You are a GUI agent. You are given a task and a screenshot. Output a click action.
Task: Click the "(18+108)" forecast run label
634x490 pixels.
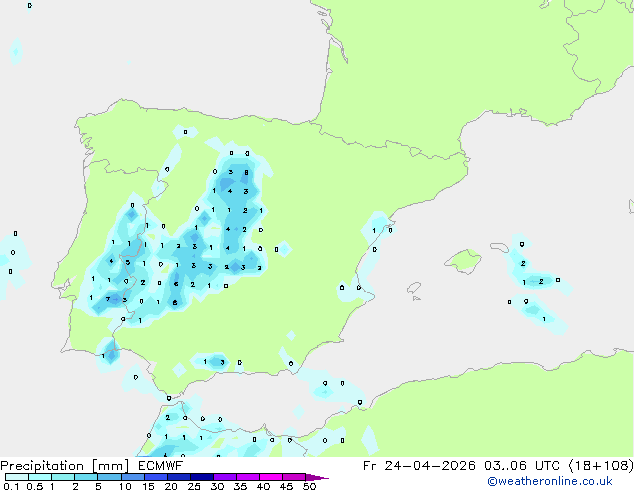[601, 466]
